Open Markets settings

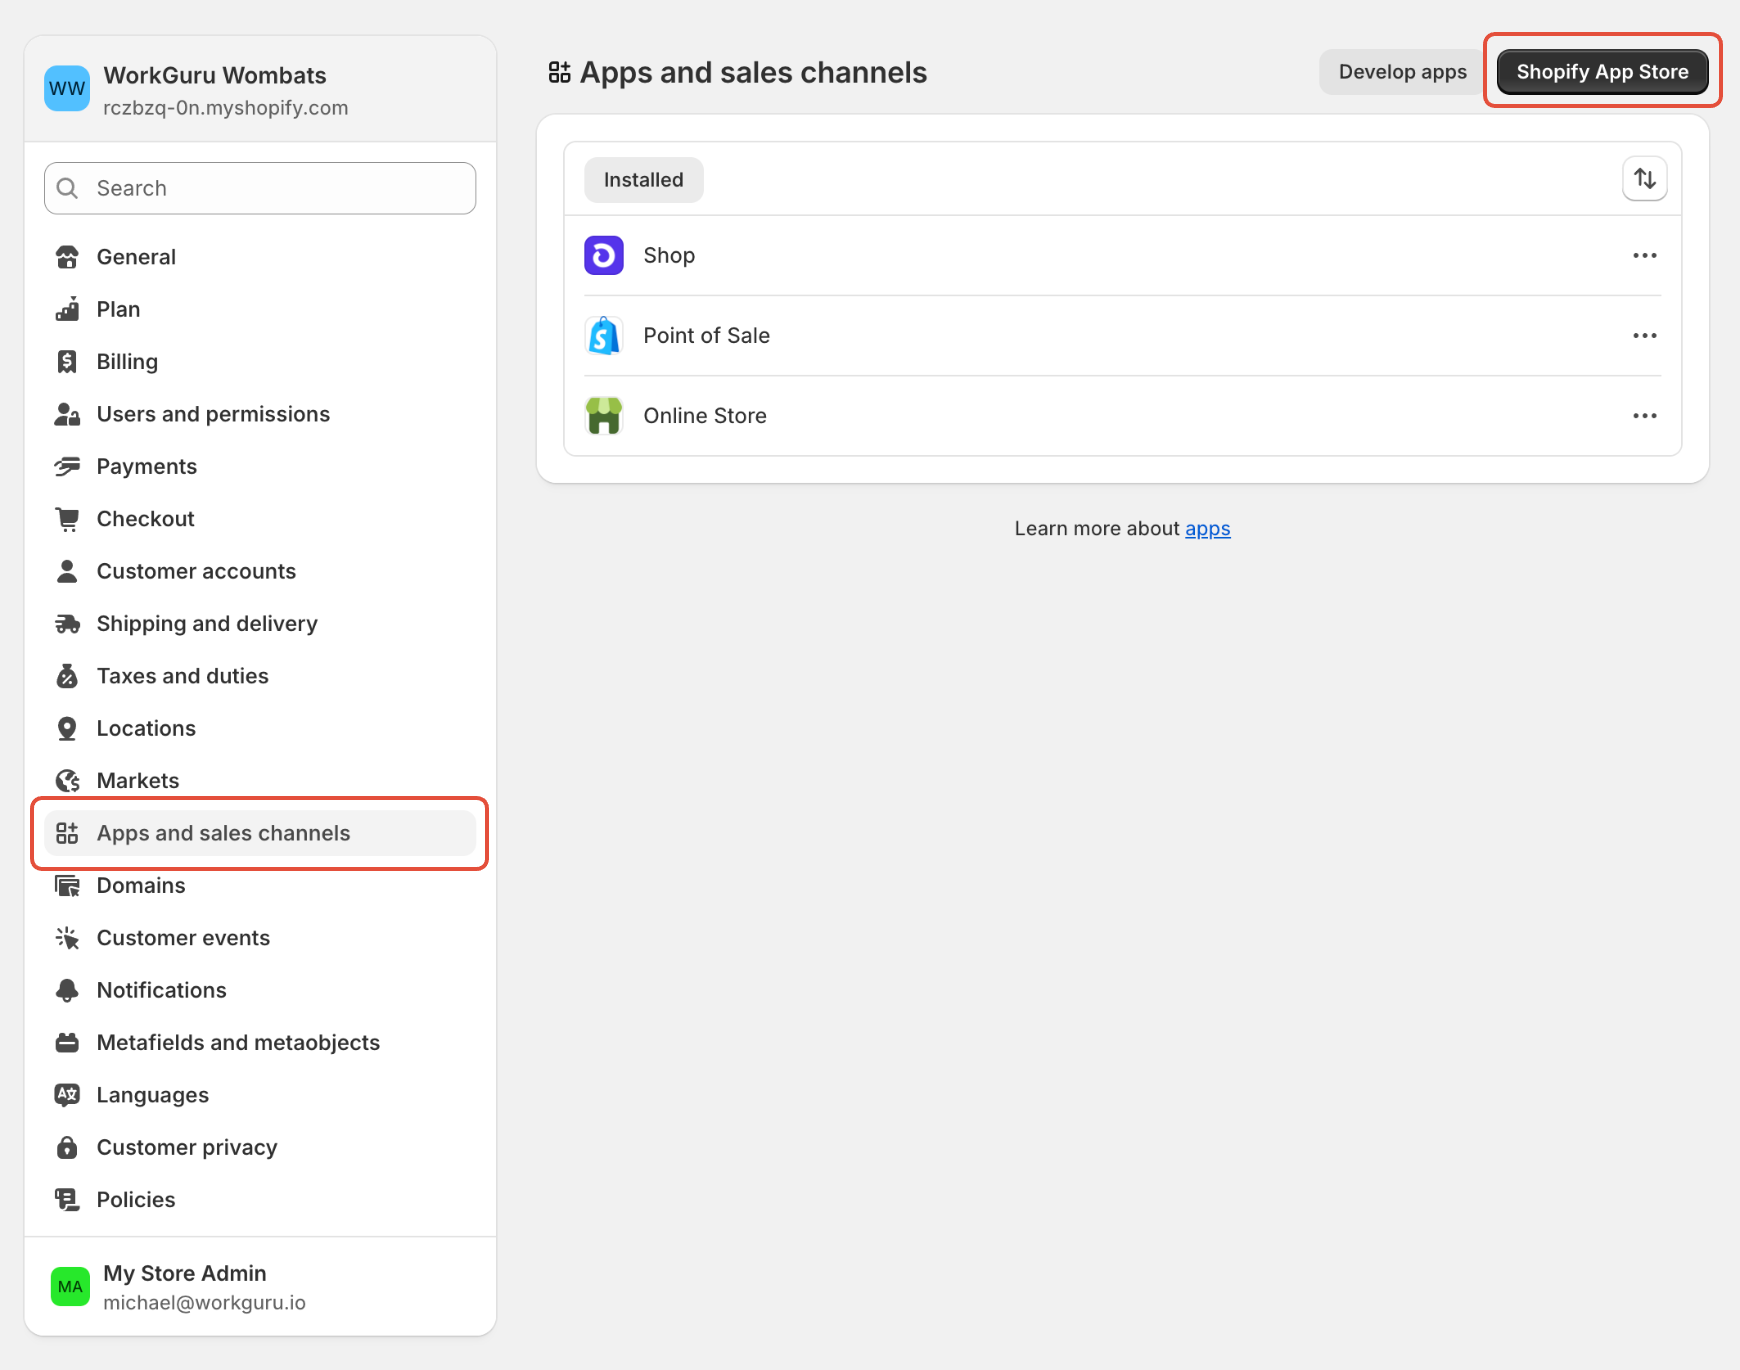(260, 781)
